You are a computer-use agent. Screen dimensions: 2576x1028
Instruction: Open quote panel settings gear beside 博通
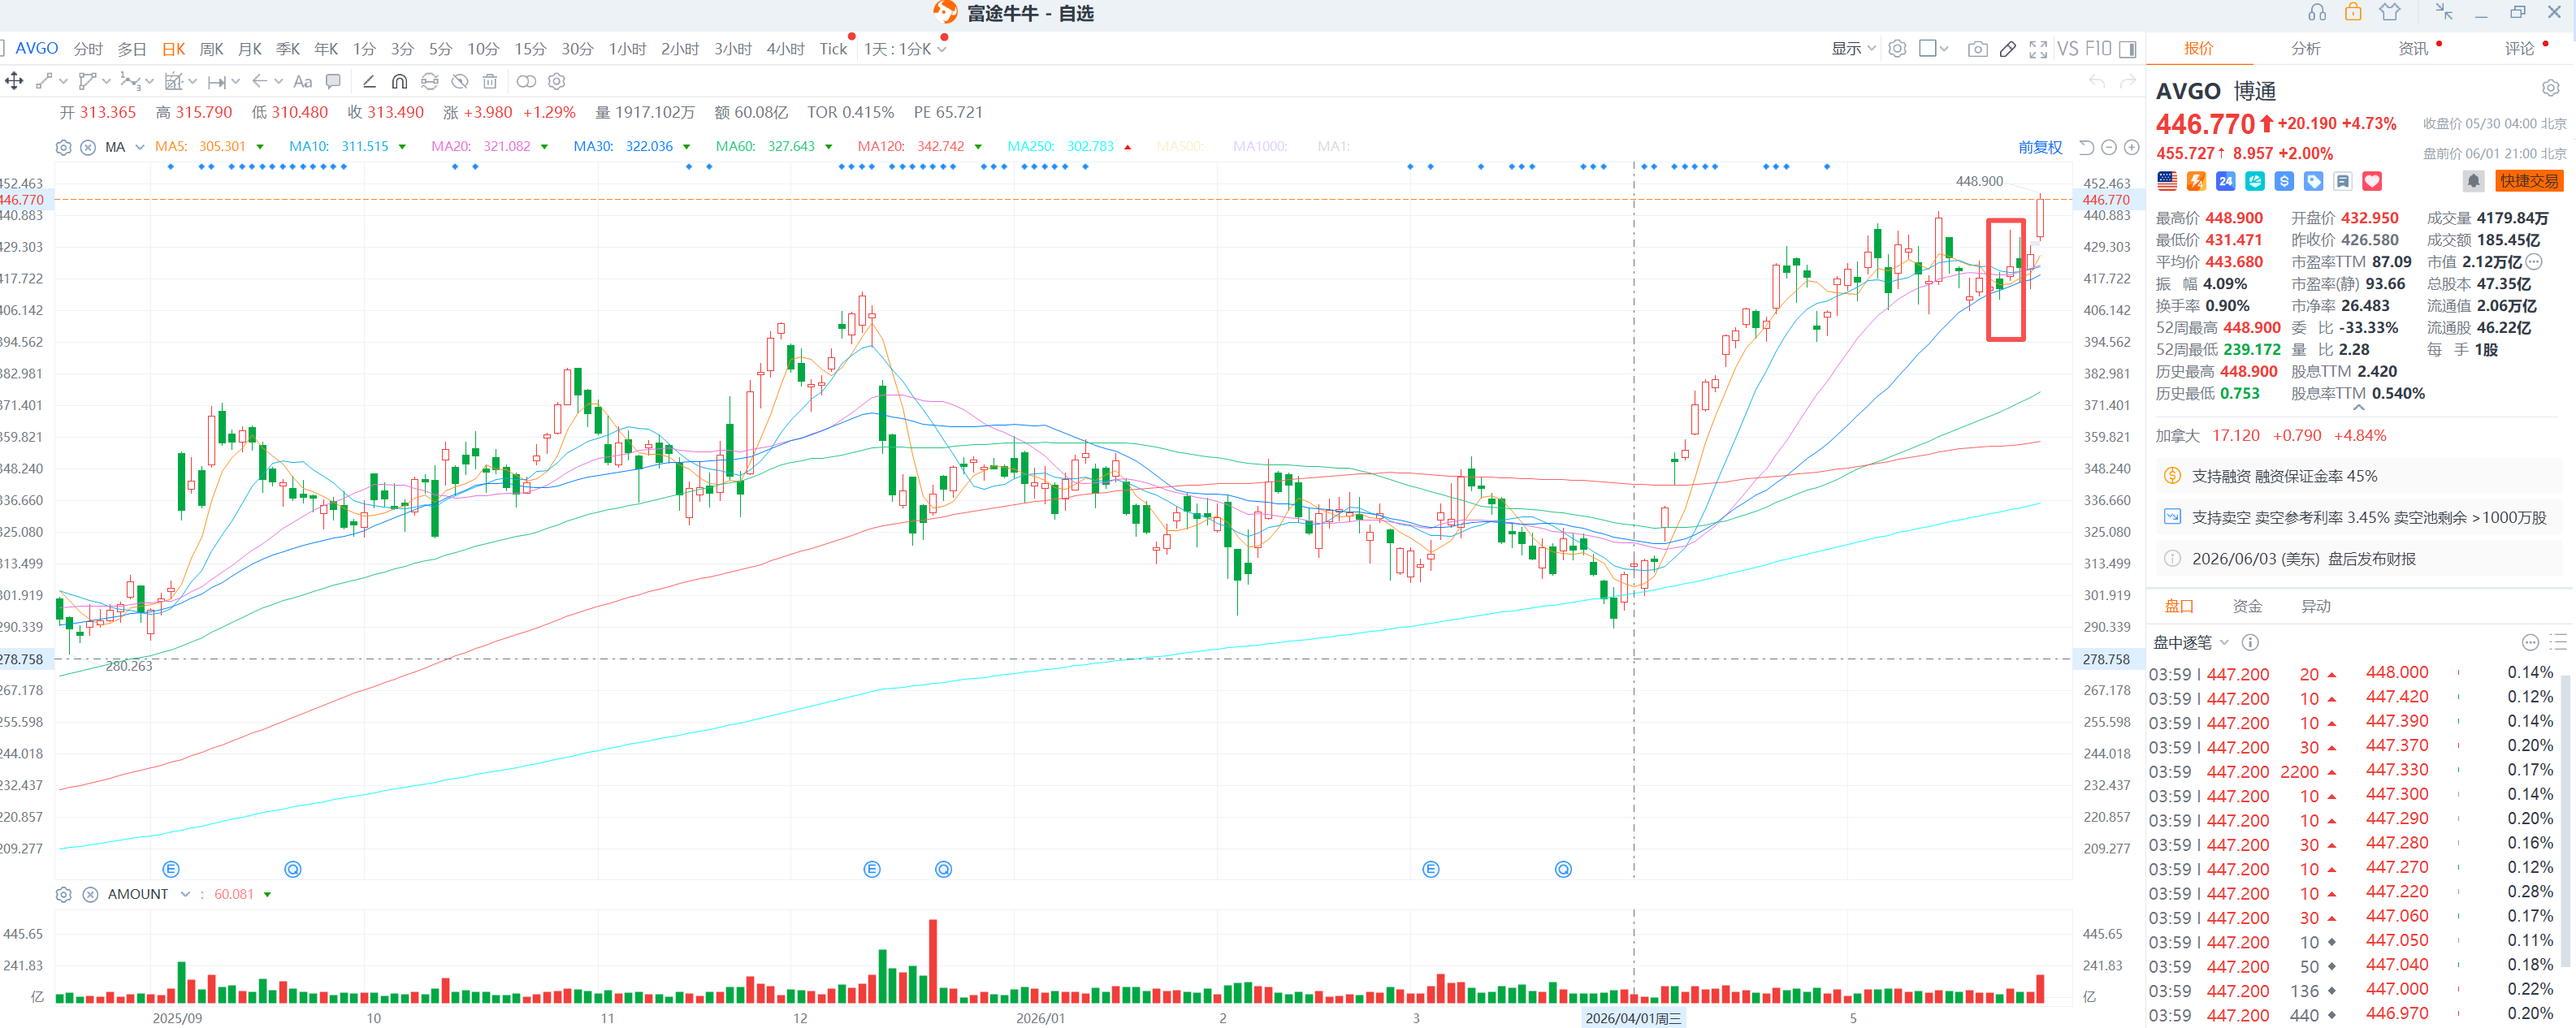[2551, 88]
